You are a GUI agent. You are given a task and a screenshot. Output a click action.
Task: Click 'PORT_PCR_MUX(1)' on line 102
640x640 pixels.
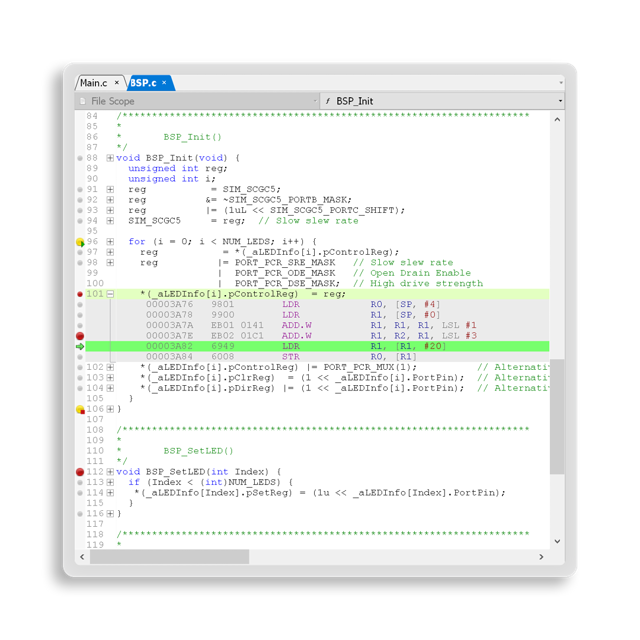(367, 367)
